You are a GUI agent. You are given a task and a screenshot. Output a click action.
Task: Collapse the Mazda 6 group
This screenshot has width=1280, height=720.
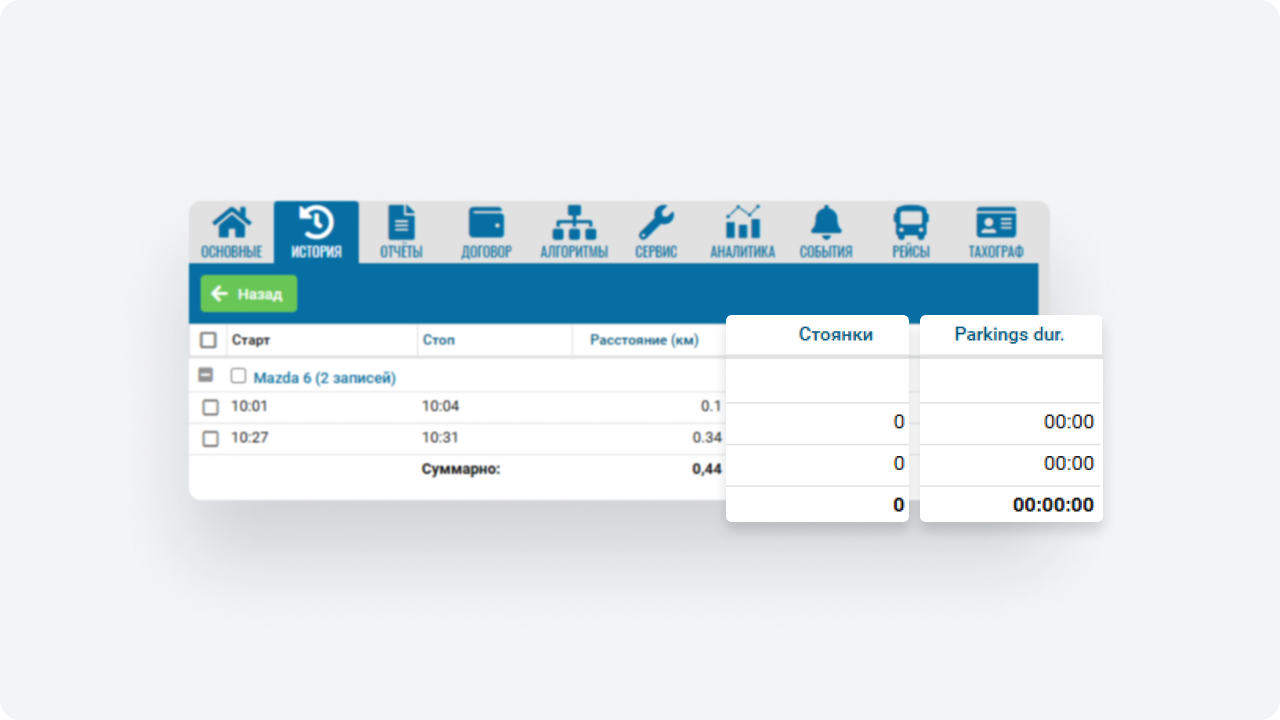pos(206,376)
